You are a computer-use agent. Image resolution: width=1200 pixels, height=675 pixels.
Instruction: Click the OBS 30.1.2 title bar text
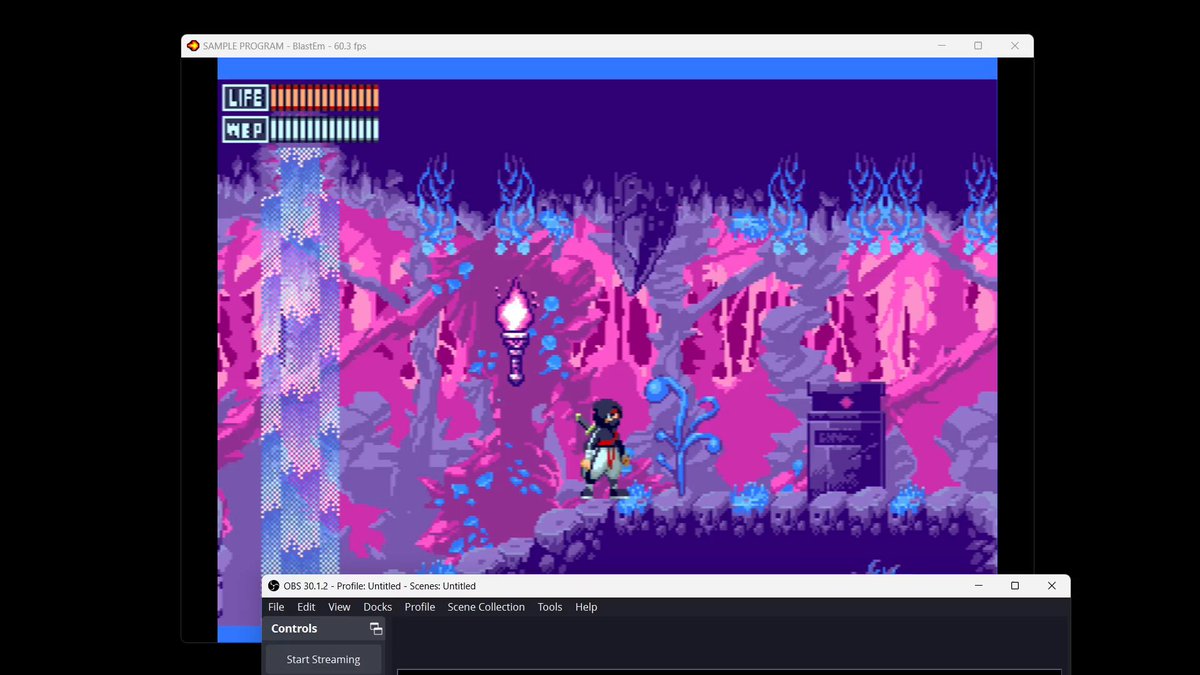click(380, 586)
